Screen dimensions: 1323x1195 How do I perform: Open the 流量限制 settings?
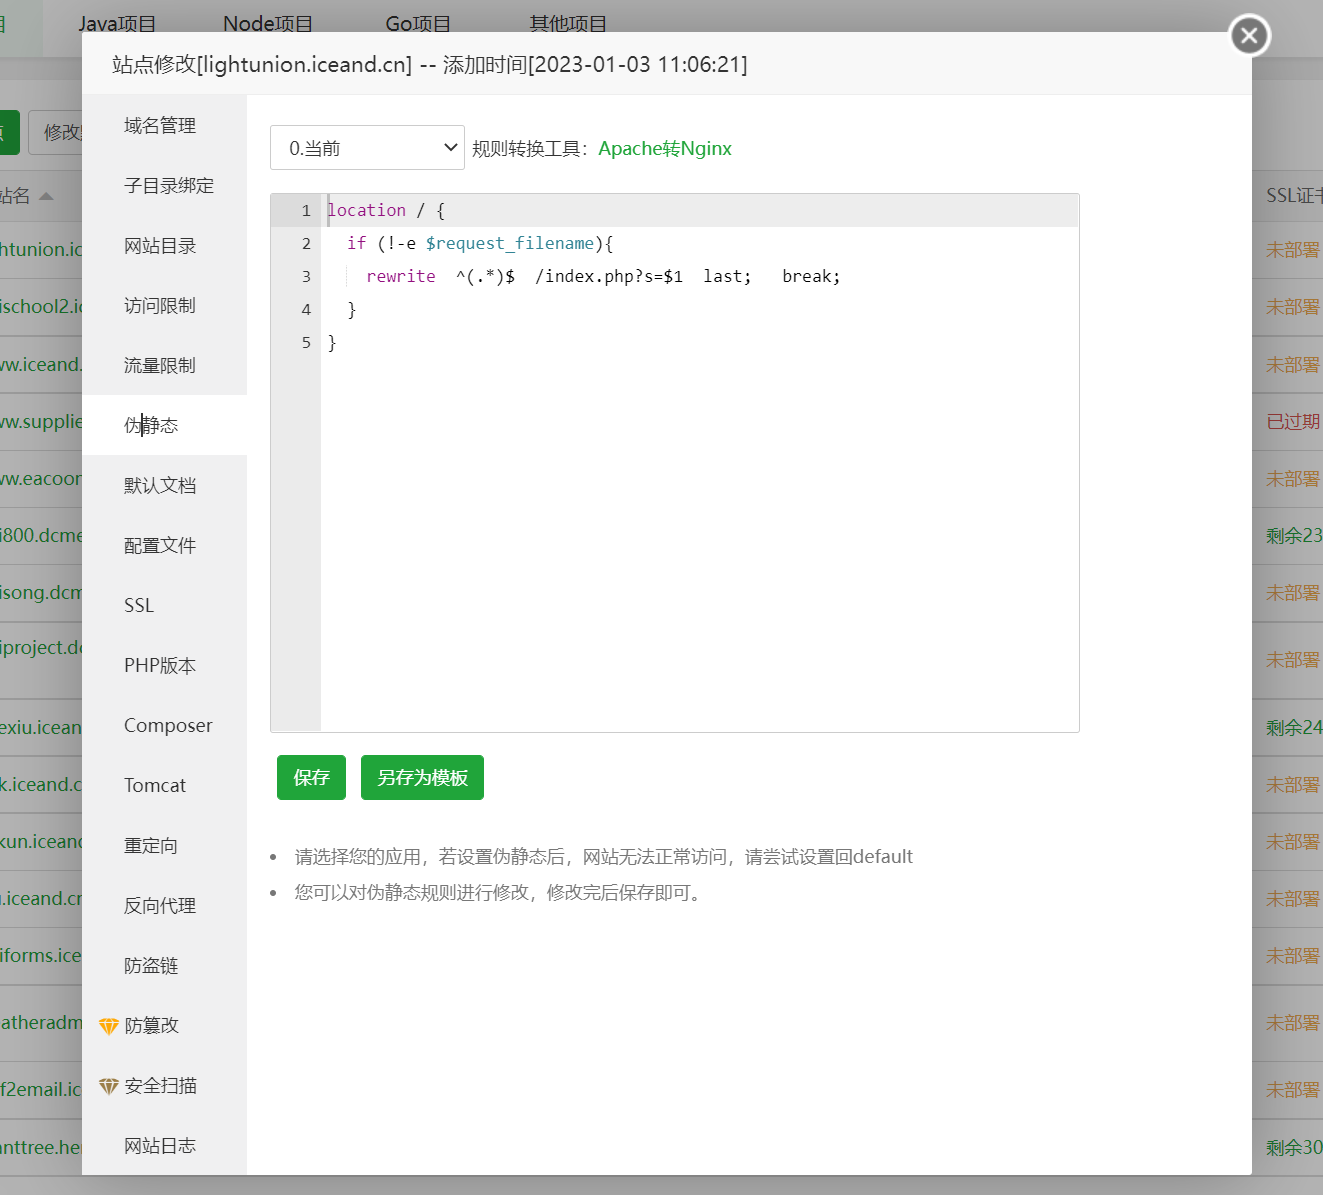[160, 365]
